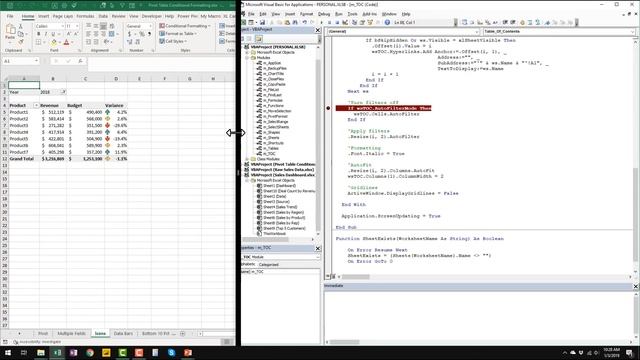The width and height of the screenshot is (640, 360).
Task: Open Cell Styles dropdown
Action: 173,41
